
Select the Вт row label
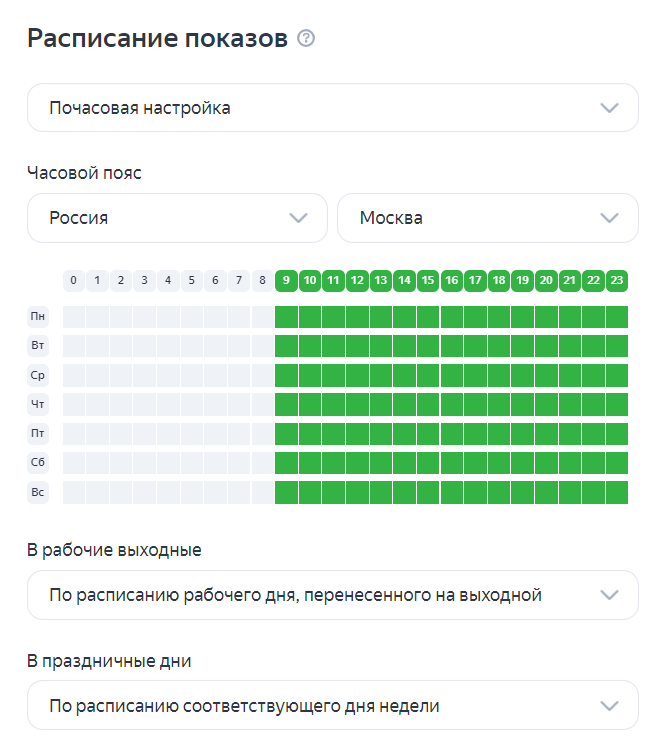tap(38, 346)
